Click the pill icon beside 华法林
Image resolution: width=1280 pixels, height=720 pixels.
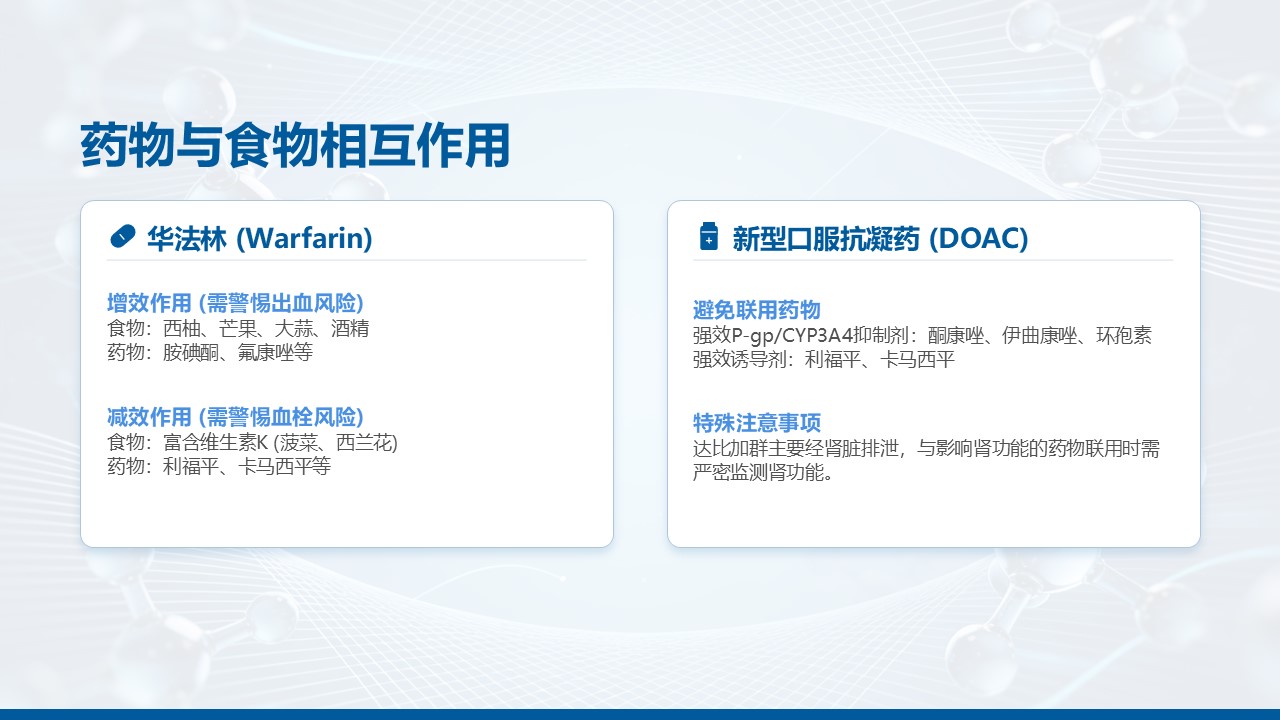121,237
